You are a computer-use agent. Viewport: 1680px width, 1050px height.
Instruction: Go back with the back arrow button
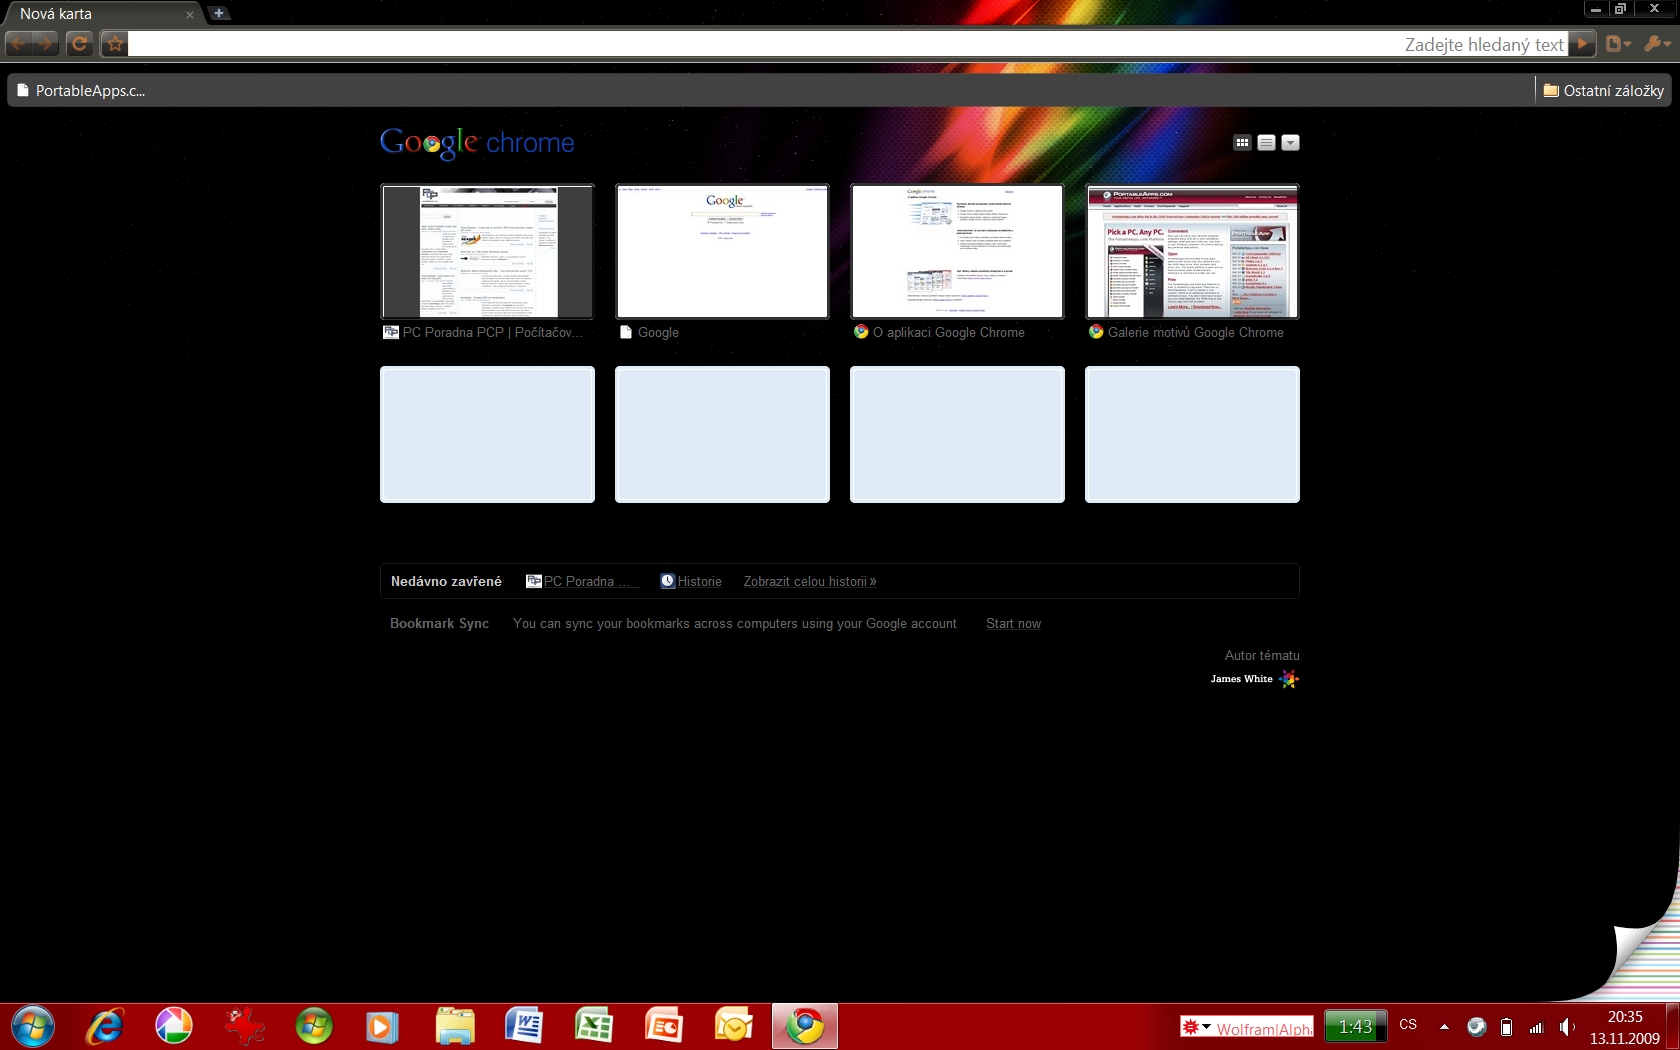point(19,43)
